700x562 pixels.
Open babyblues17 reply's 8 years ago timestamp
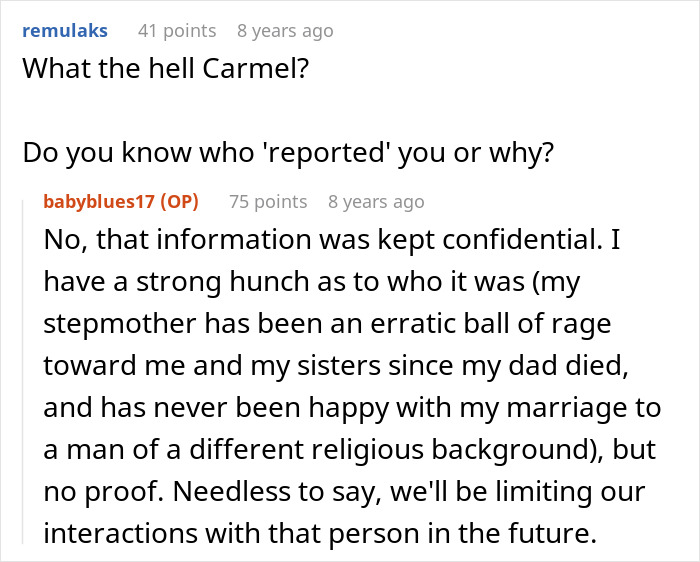(x=376, y=202)
